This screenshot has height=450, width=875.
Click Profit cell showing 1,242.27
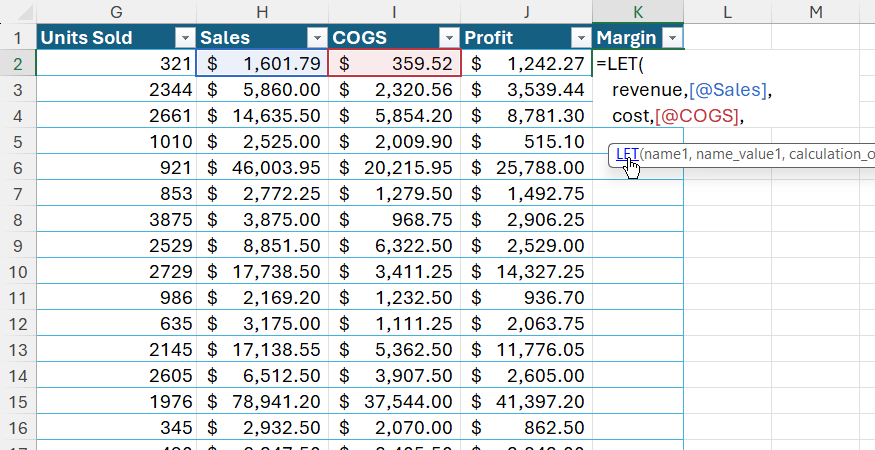coord(526,64)
